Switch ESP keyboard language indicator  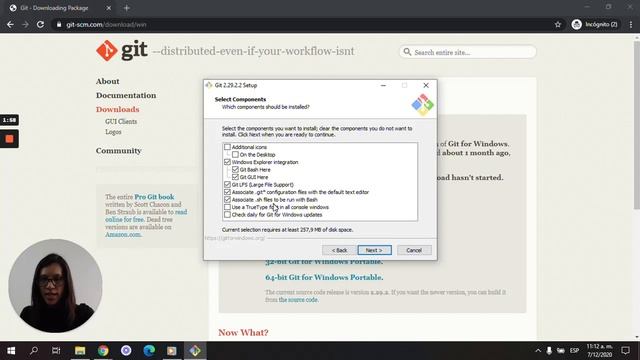pos(574,351)
